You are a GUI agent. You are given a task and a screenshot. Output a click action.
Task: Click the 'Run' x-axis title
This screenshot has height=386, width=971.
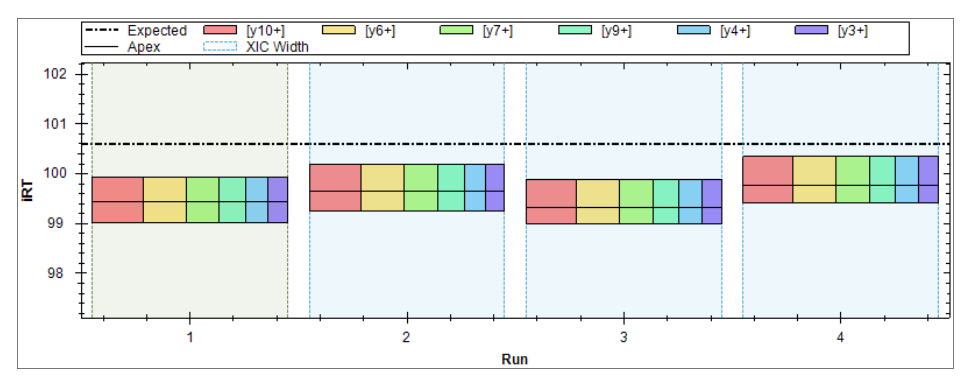pyautogui.click(x=515, y=359)
